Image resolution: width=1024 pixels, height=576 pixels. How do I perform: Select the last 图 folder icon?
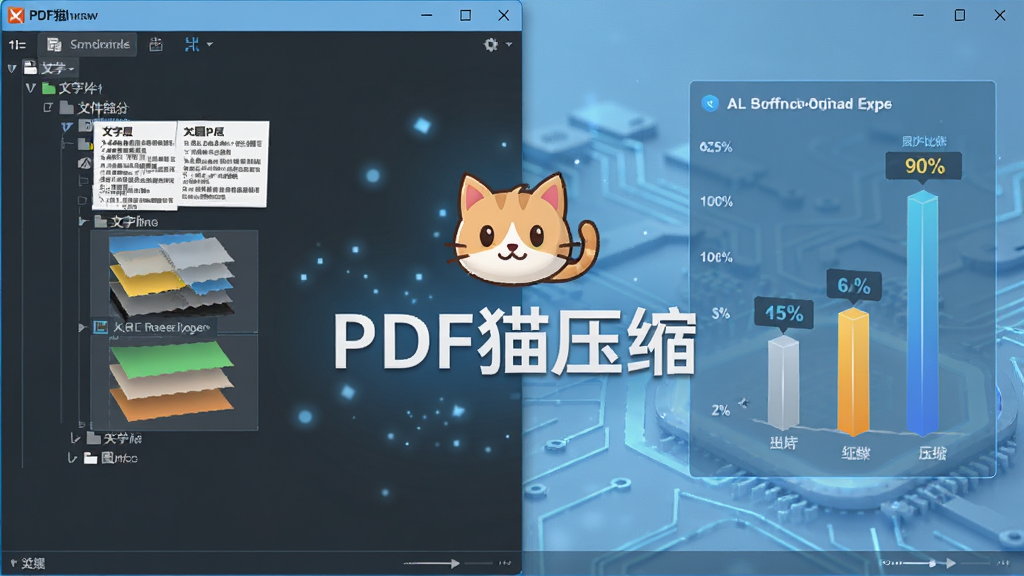pyautogui.click(x=91, y=458)
